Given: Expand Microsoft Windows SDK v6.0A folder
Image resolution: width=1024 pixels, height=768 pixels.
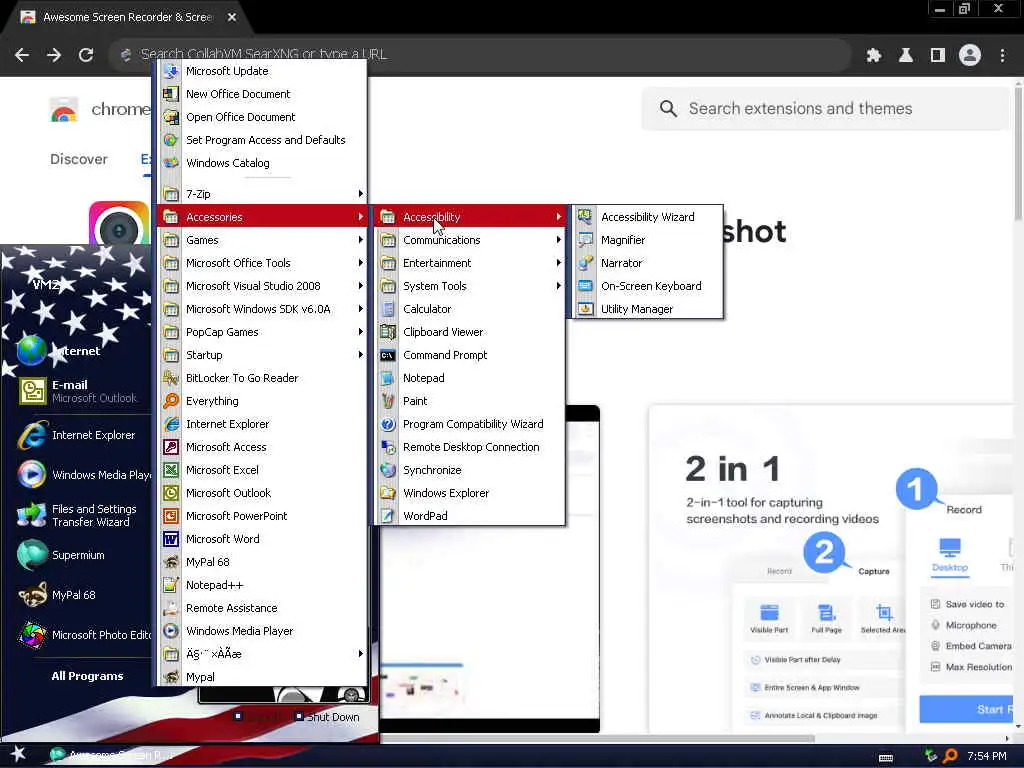Looking at the screenshot, I should [263, 308].
